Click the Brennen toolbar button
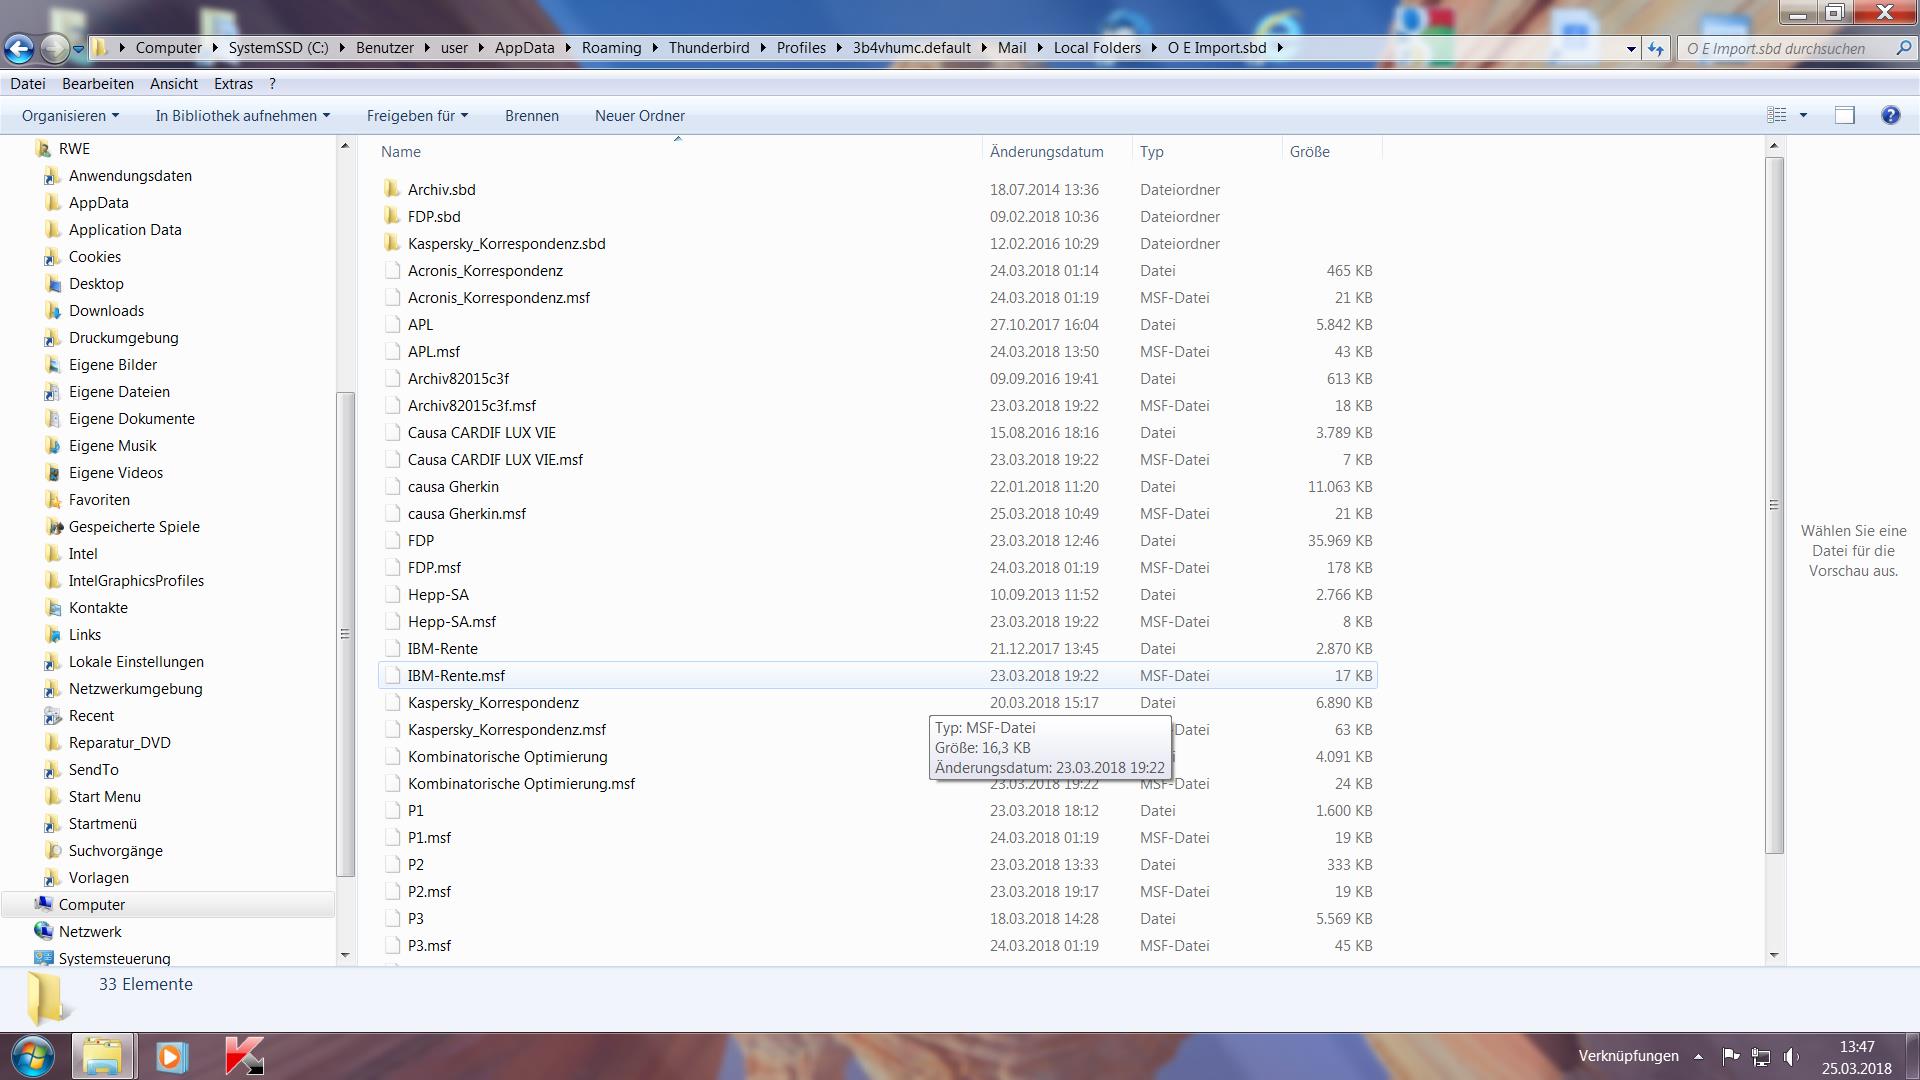Screen dimensions: 1920x1080 coord(532,115)
